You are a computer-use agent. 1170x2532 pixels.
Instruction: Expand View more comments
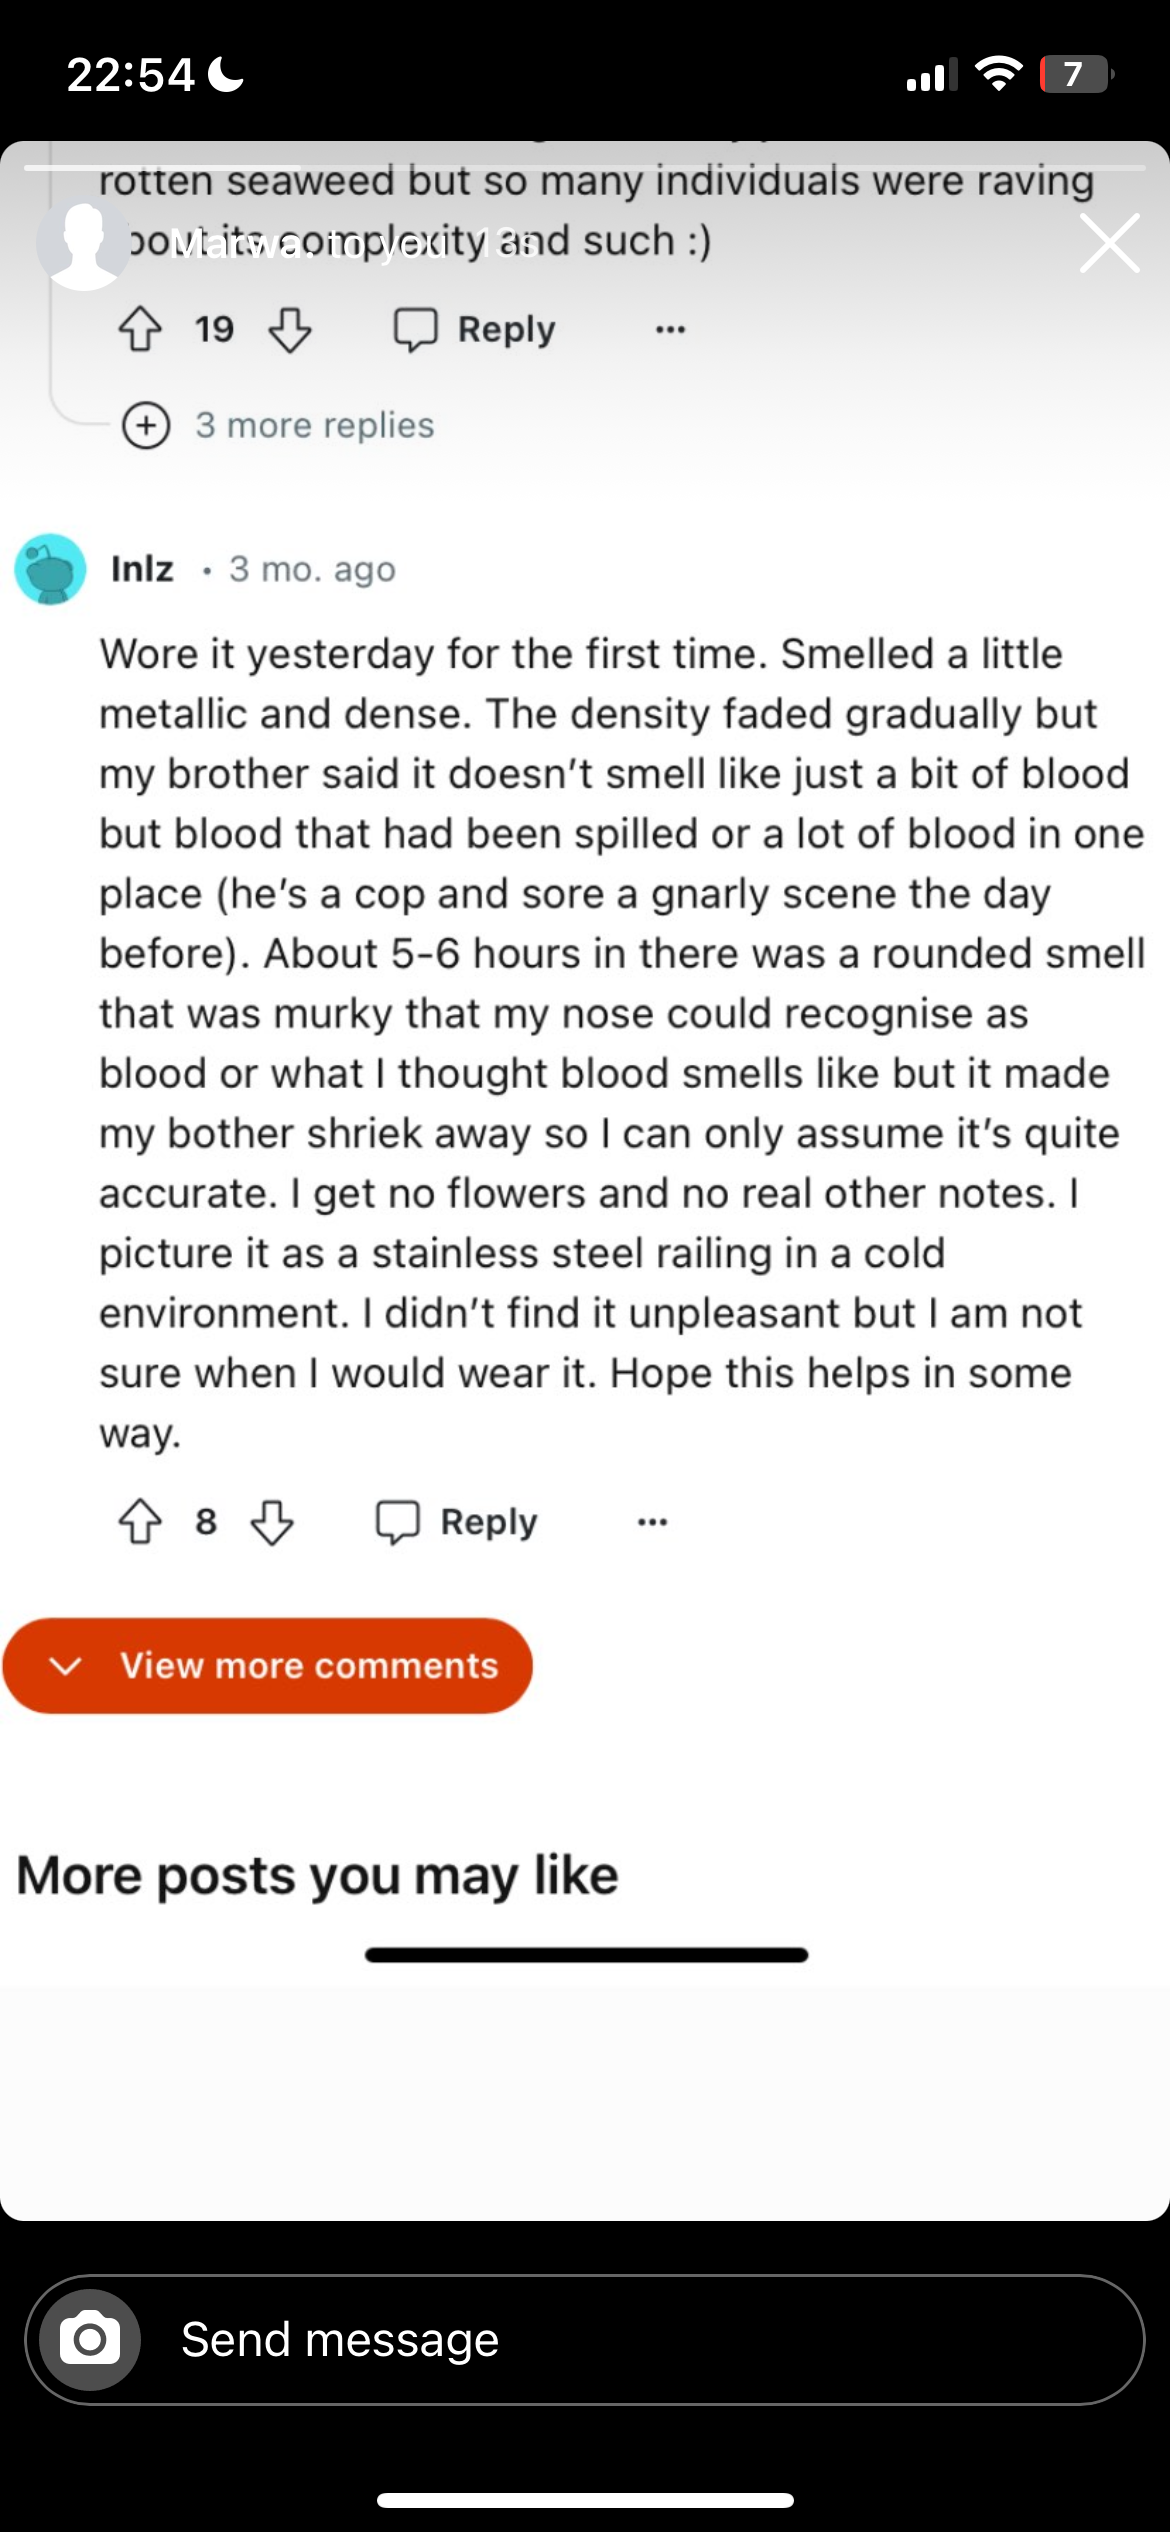[x=268, y=1666]
